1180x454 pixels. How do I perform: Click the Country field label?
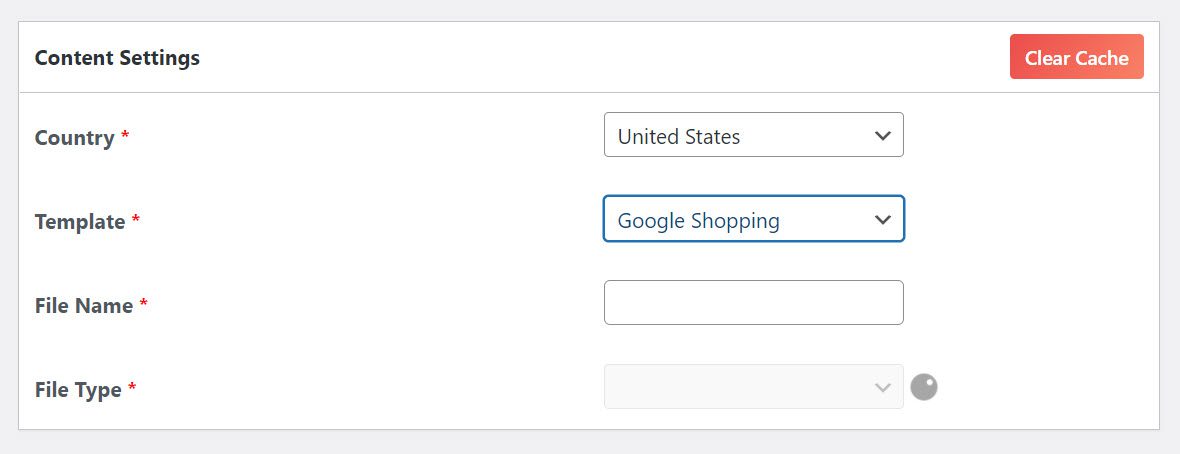point(75,138)
